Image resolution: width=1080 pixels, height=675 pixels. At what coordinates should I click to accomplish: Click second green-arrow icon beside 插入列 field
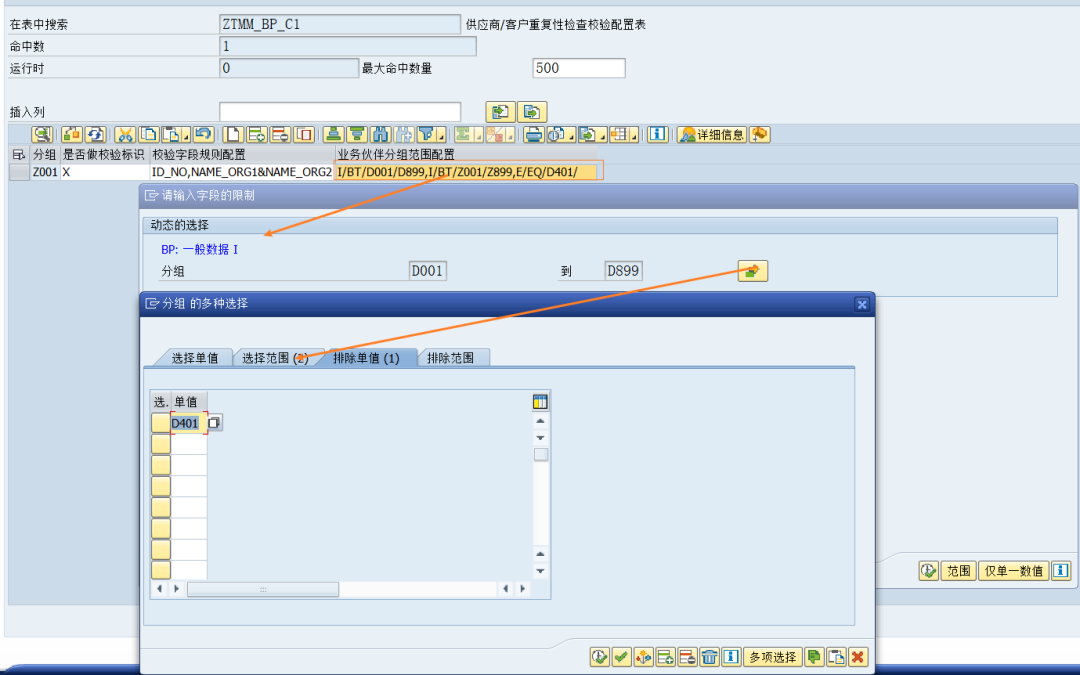tap(532, 112)
